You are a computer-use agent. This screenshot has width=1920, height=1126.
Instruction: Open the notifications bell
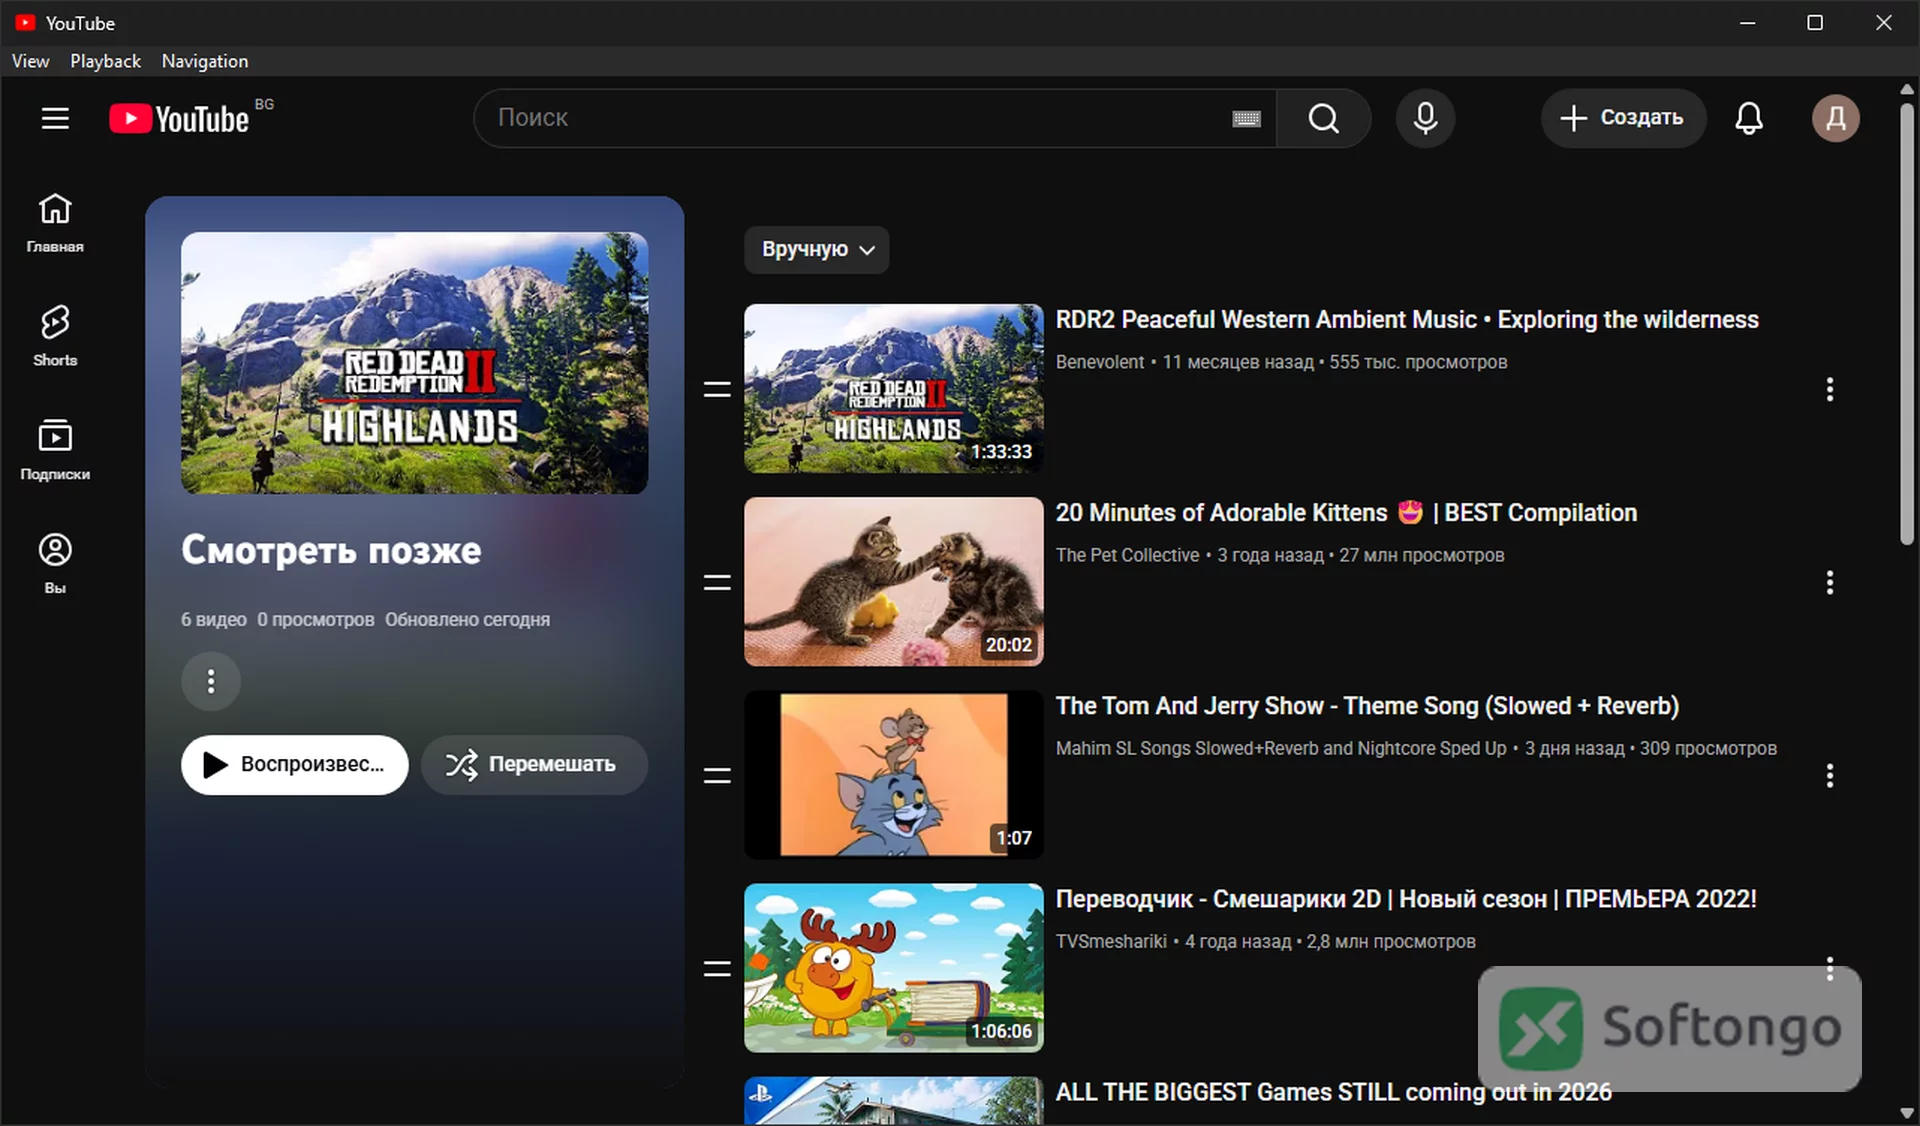(1748, 118)
